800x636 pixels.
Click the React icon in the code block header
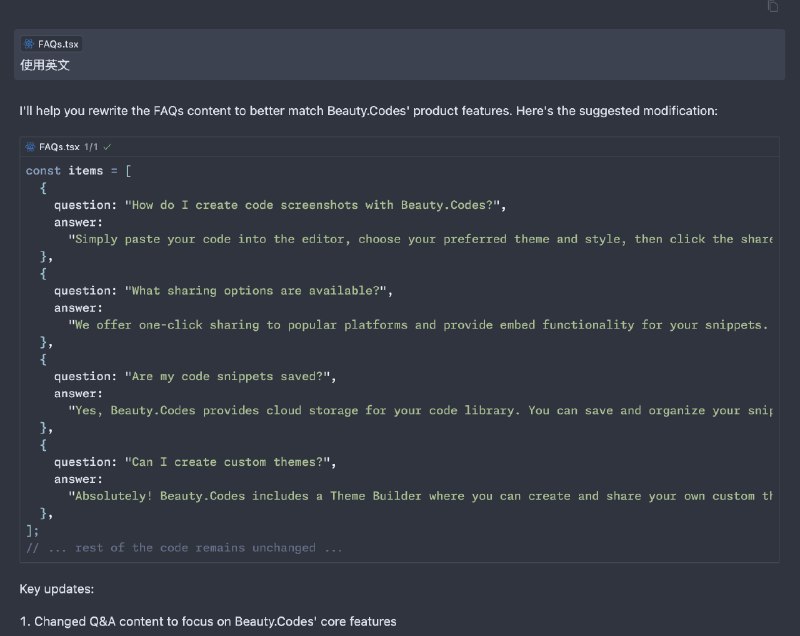click(x=30, y=146)
